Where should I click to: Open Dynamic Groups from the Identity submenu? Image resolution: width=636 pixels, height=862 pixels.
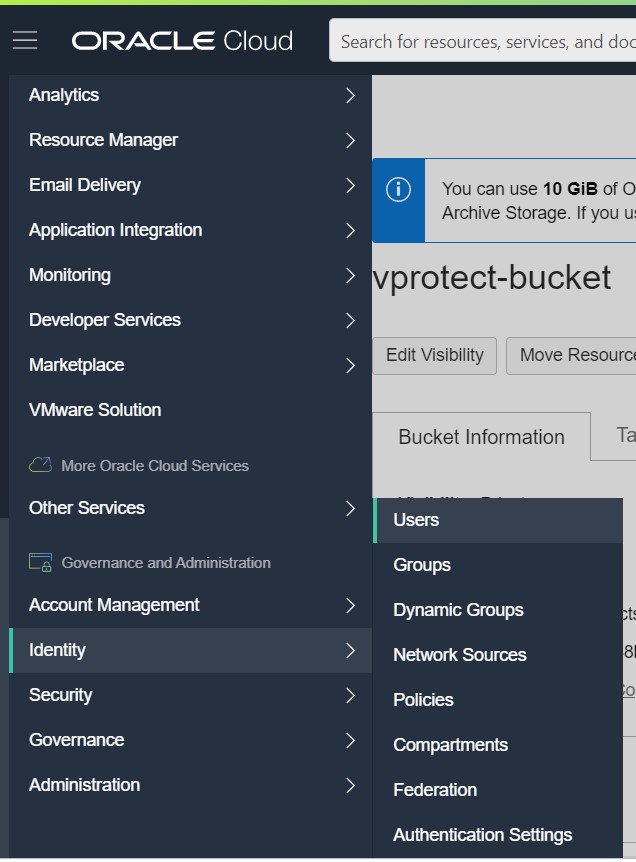pyautogui.click(x=458, y=610)
